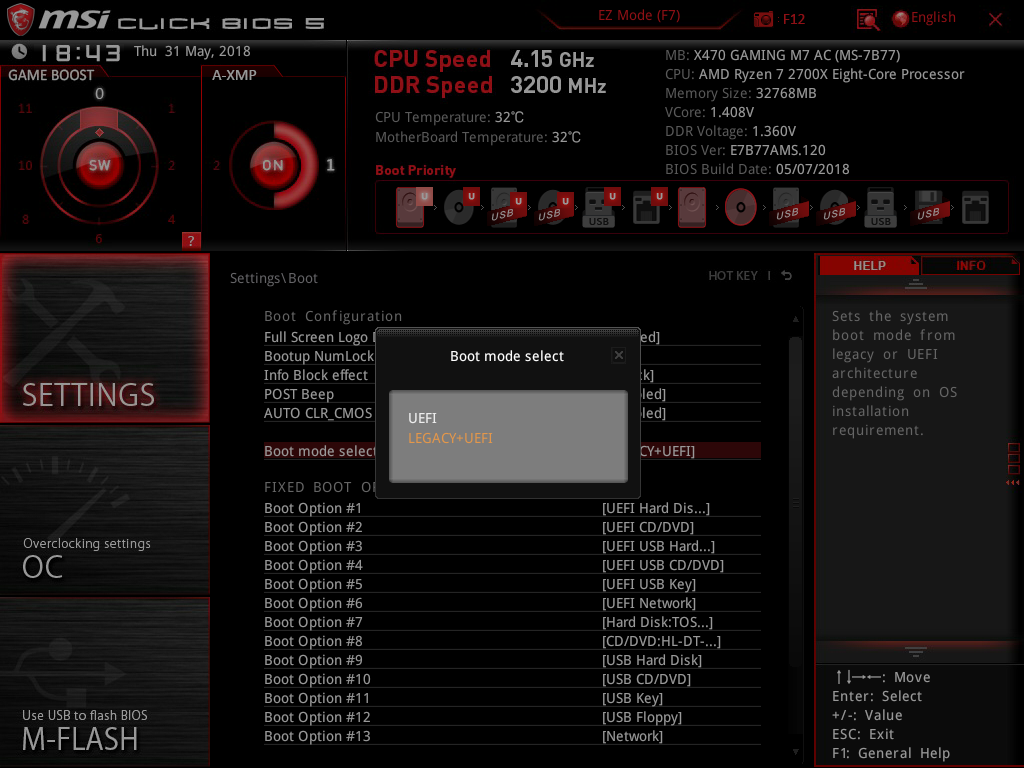Open Boot Option #3 UEFI USB Hard value
Viewport: 1024px width, 768px height.
[x=658, y=546]
